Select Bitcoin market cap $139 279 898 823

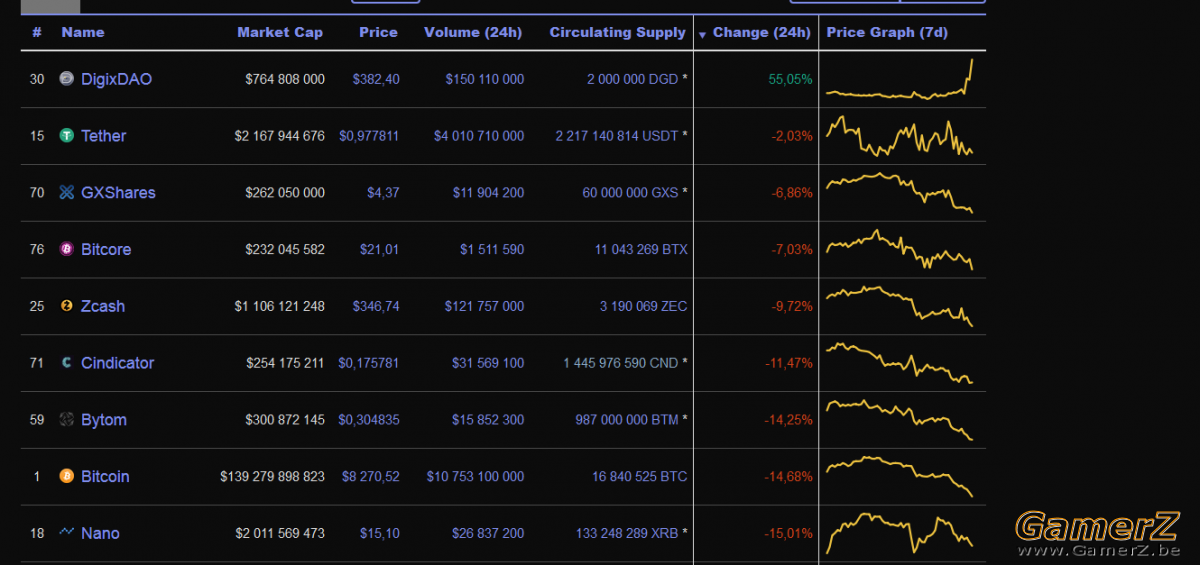pos(273,477)
